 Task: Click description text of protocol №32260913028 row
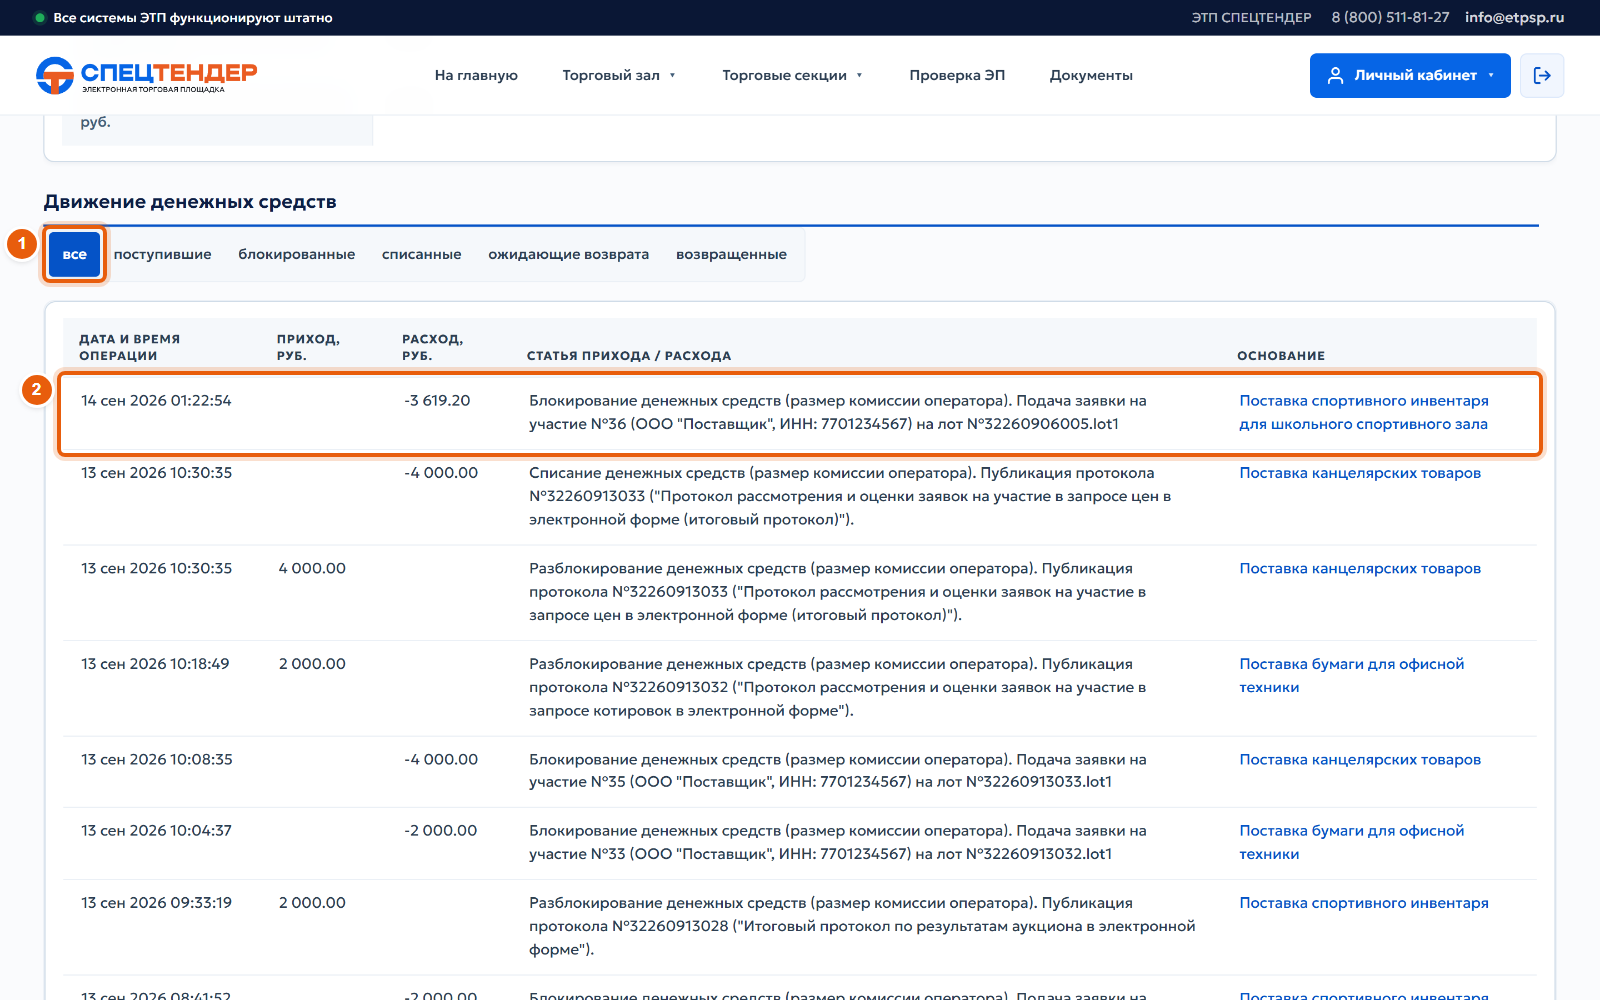click(x=862, y=926)
